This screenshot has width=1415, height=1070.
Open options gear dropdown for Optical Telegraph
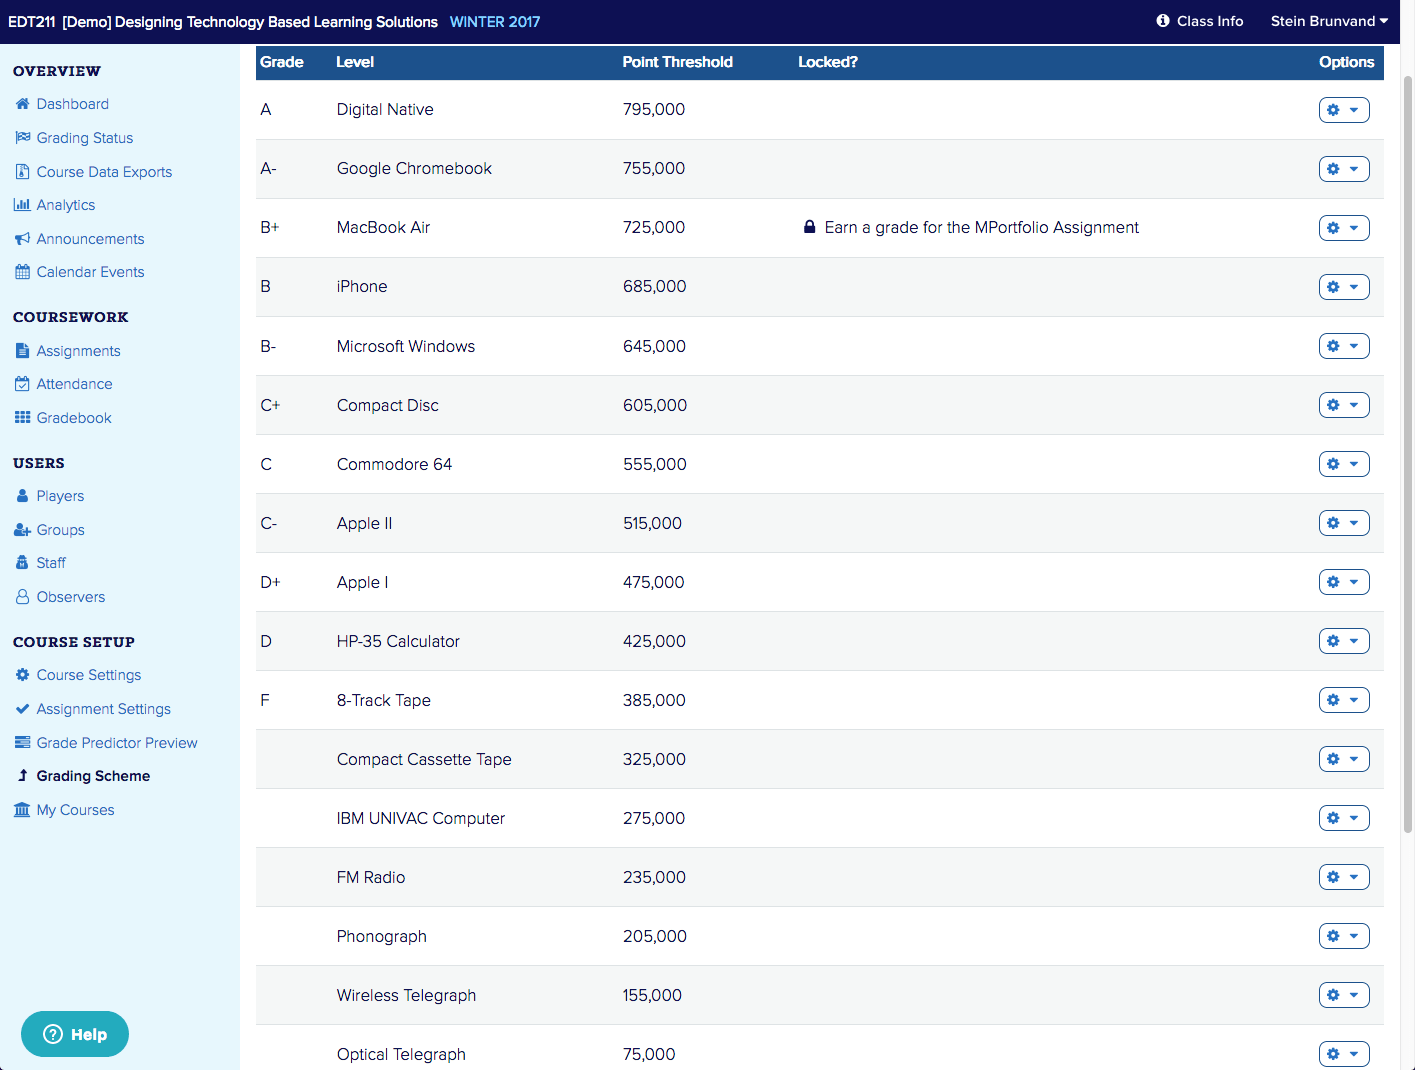click(x=1344, y=1054)
